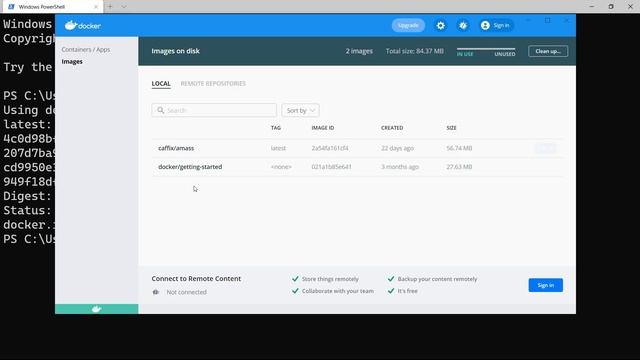Screen dimensions: 640x360
Task: Click the <none> tag cell
Action: (x=281, y=167)
